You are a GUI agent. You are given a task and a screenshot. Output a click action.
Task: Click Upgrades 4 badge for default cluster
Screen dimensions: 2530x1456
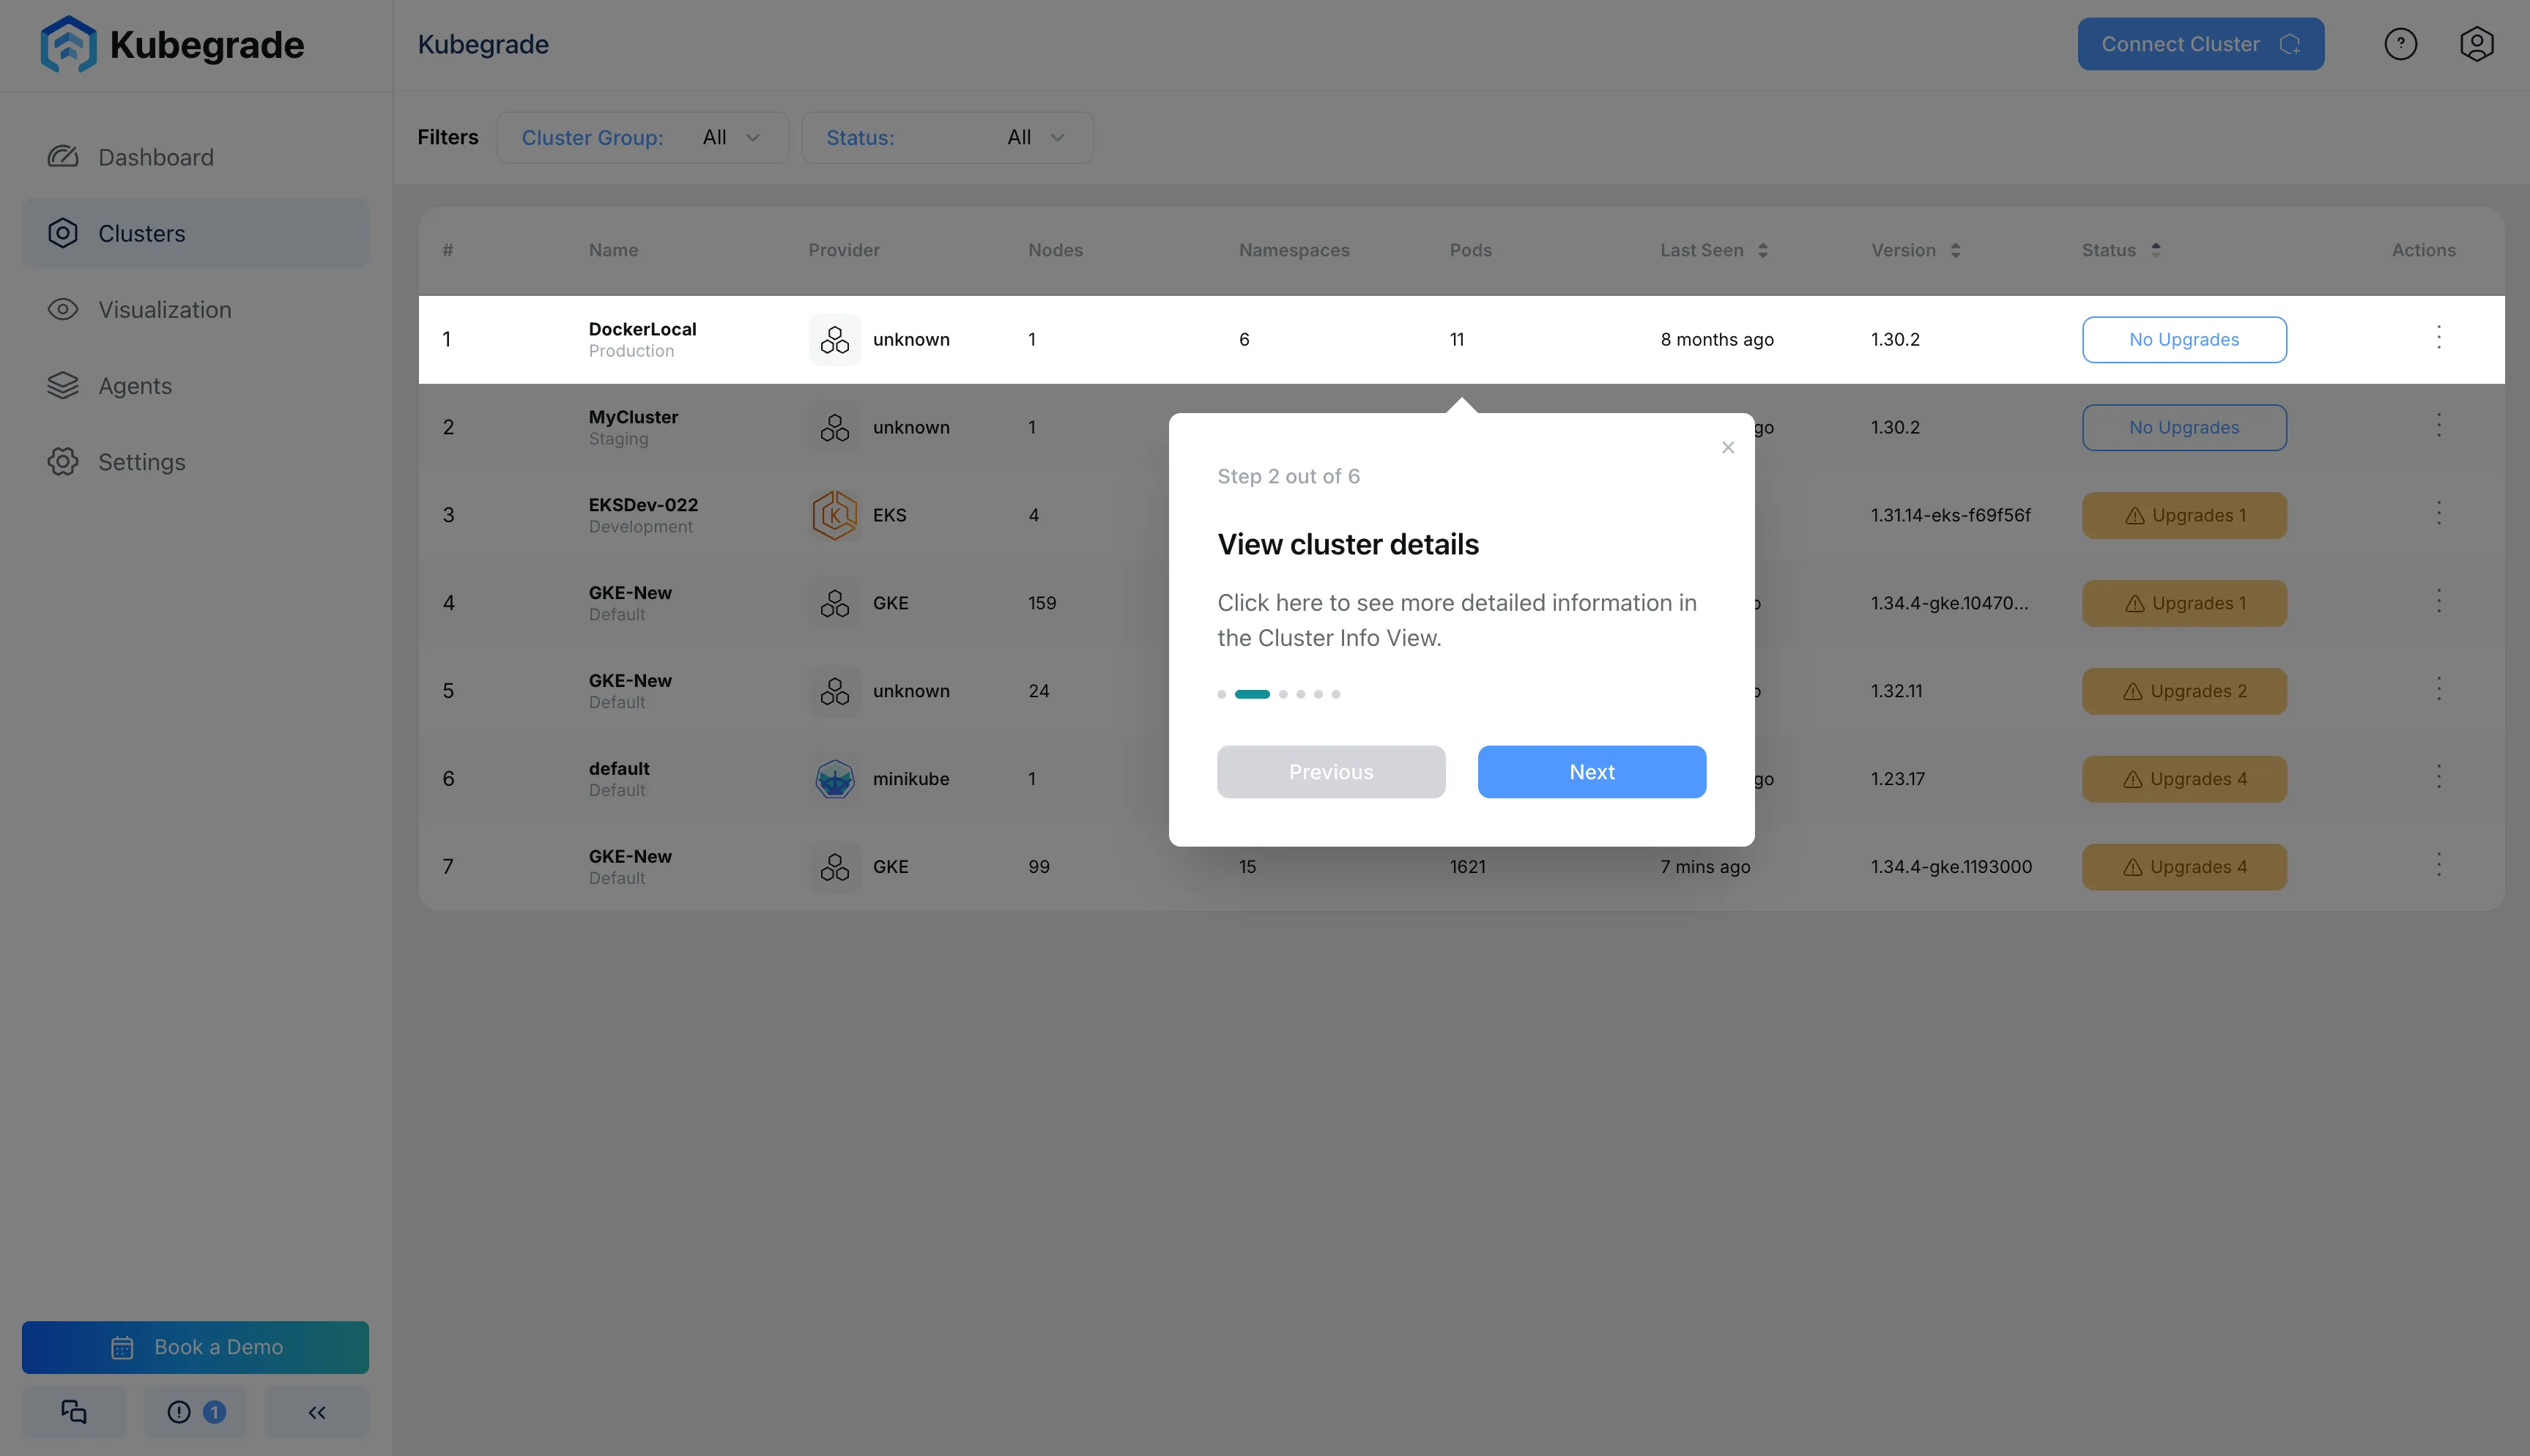click(x=2184, y=779)
